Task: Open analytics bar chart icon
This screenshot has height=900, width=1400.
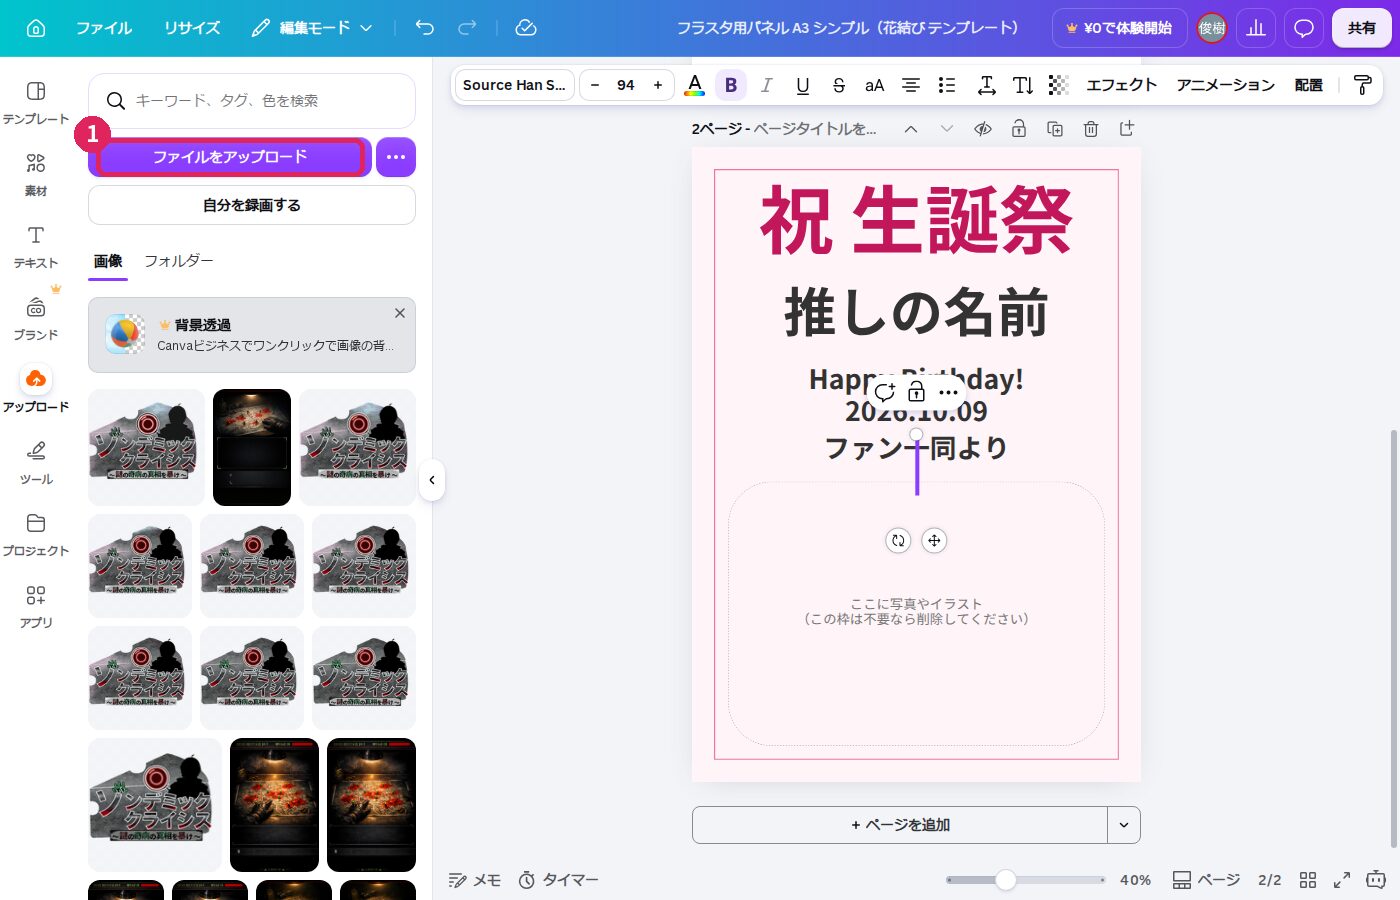Action: (1256, 28)
